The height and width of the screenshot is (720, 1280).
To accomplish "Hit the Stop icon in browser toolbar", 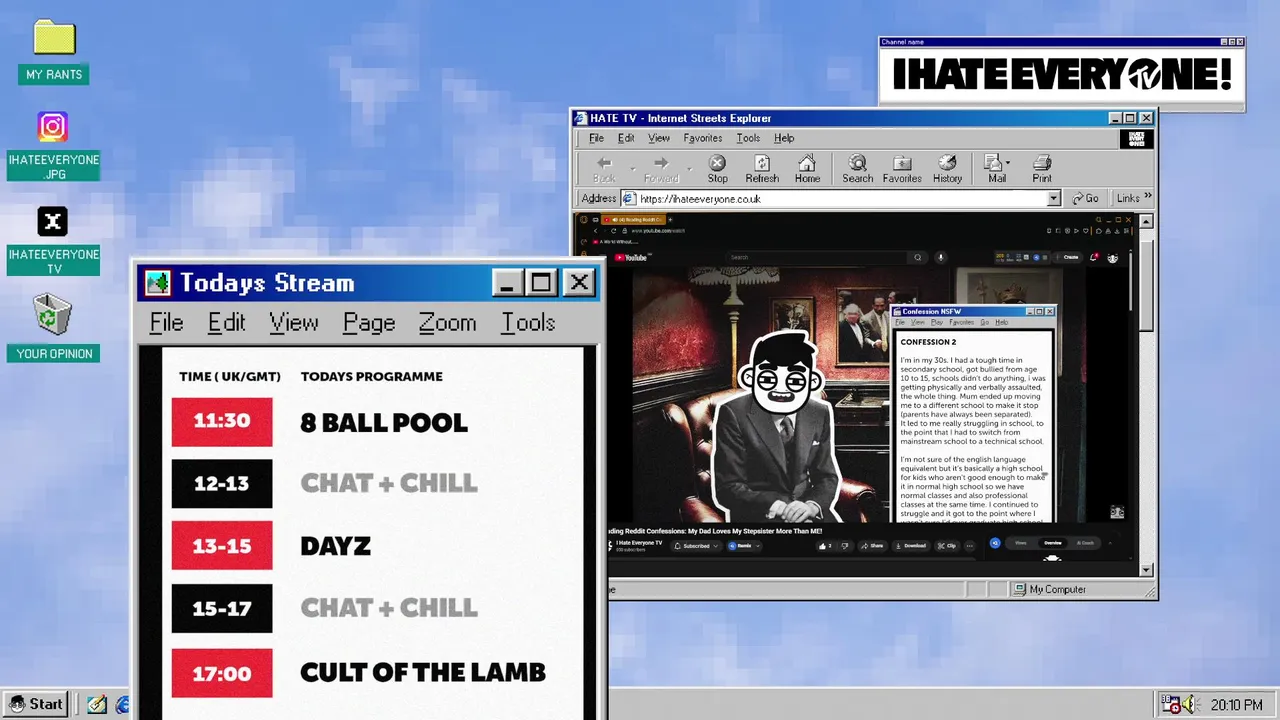I will click(x=717, y=163).
